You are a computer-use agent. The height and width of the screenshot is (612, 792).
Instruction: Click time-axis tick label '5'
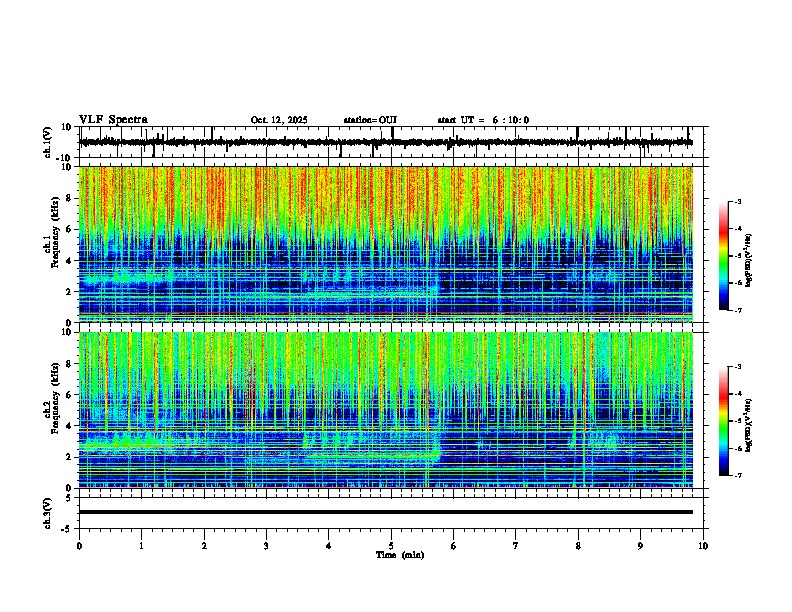[x=391, y=546]
